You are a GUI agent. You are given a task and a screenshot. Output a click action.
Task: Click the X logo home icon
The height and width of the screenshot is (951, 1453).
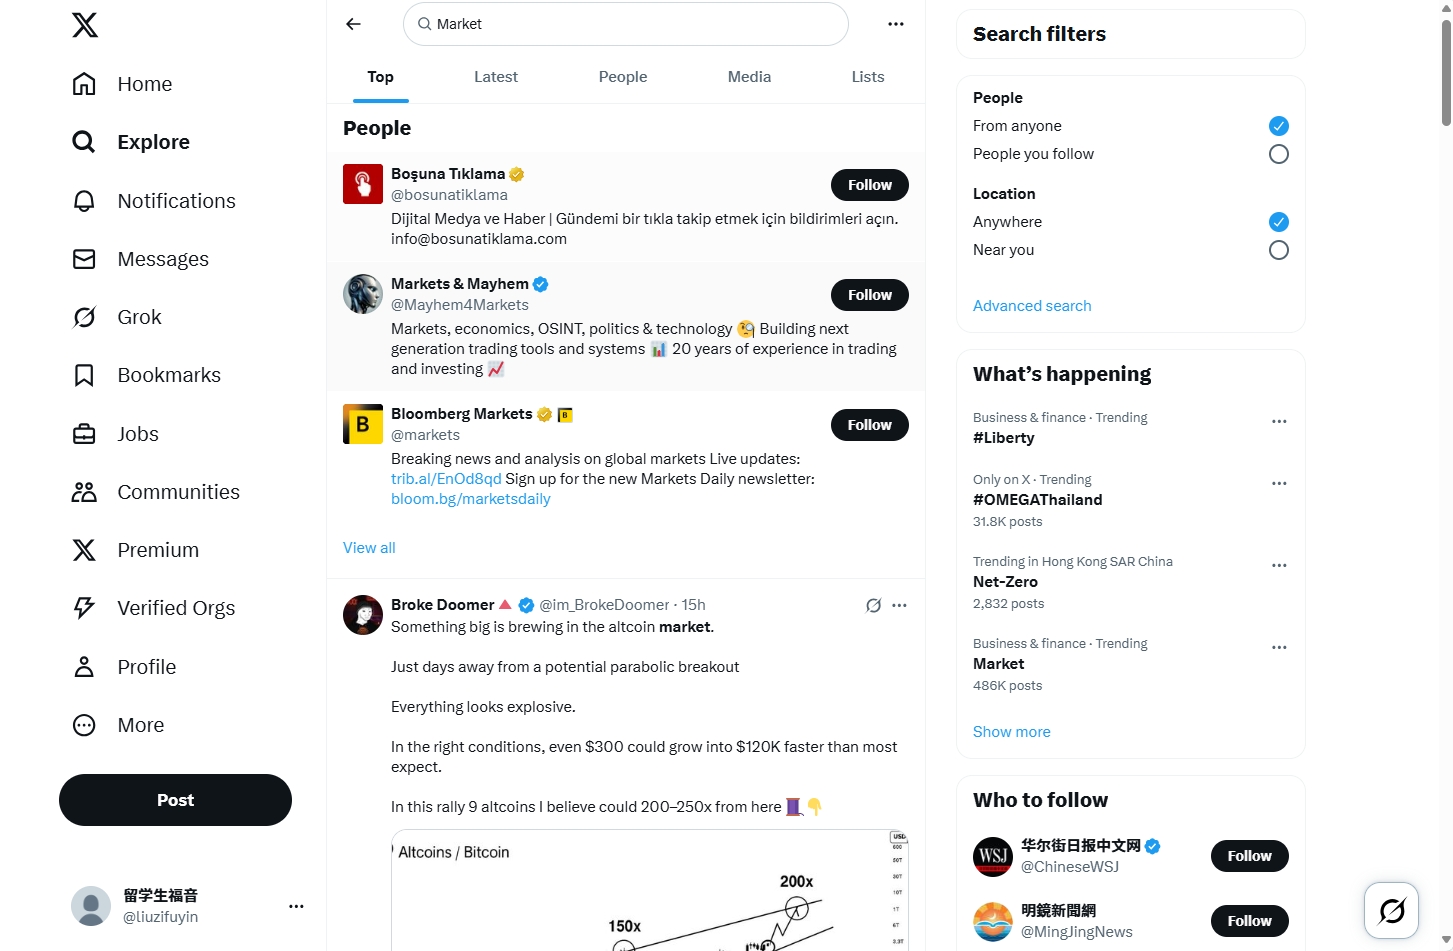[x=85, y=25]
